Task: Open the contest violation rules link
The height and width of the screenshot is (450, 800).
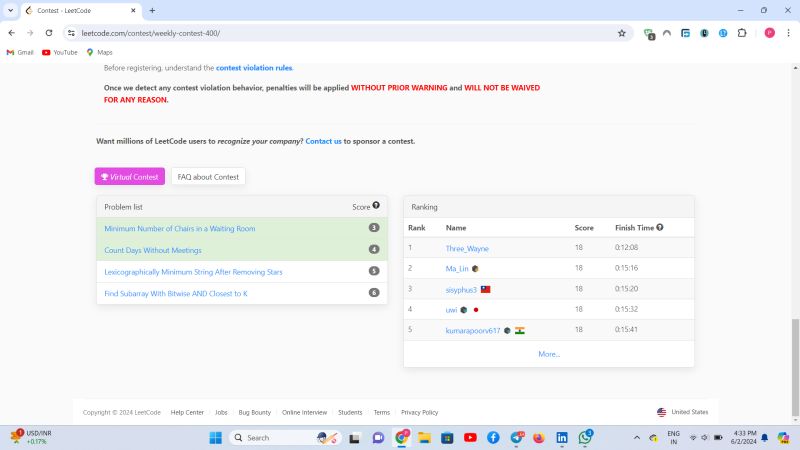Action: point(254,68)
